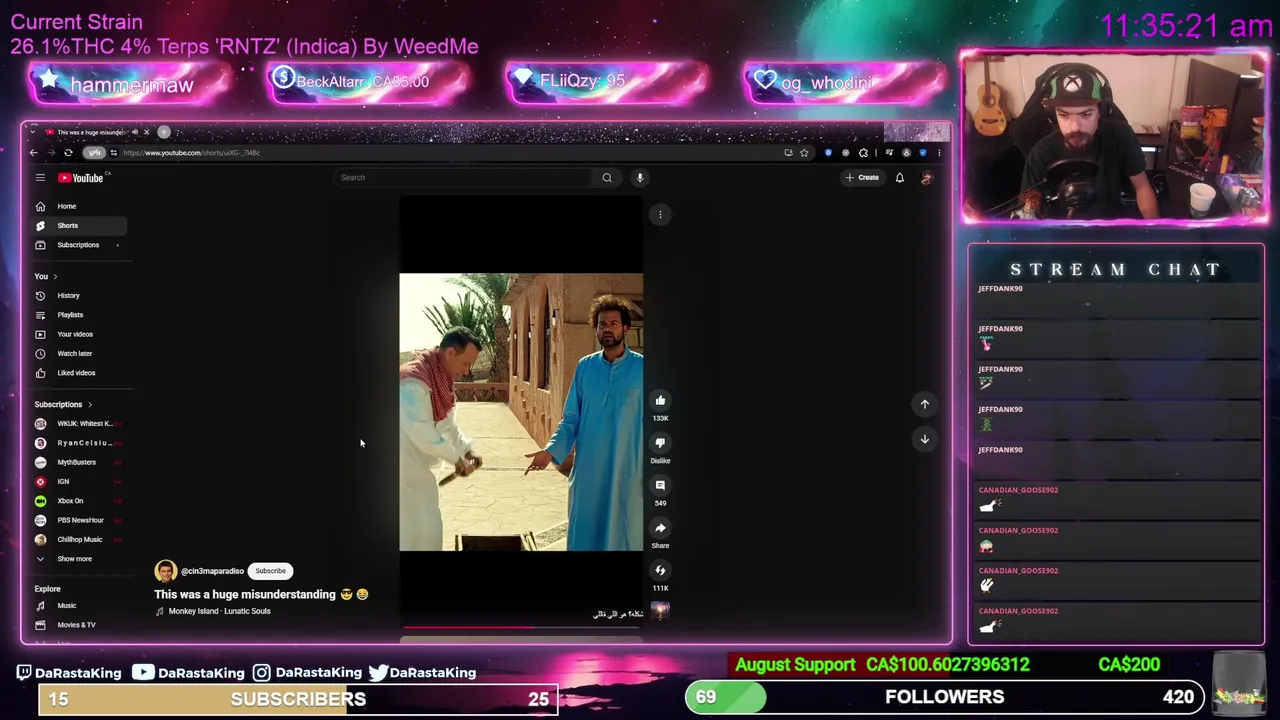Image resolution: width=1280 pixels, height=720 pixels.
Task: Open Playlists in sidebar
Action: coord(79,315)
